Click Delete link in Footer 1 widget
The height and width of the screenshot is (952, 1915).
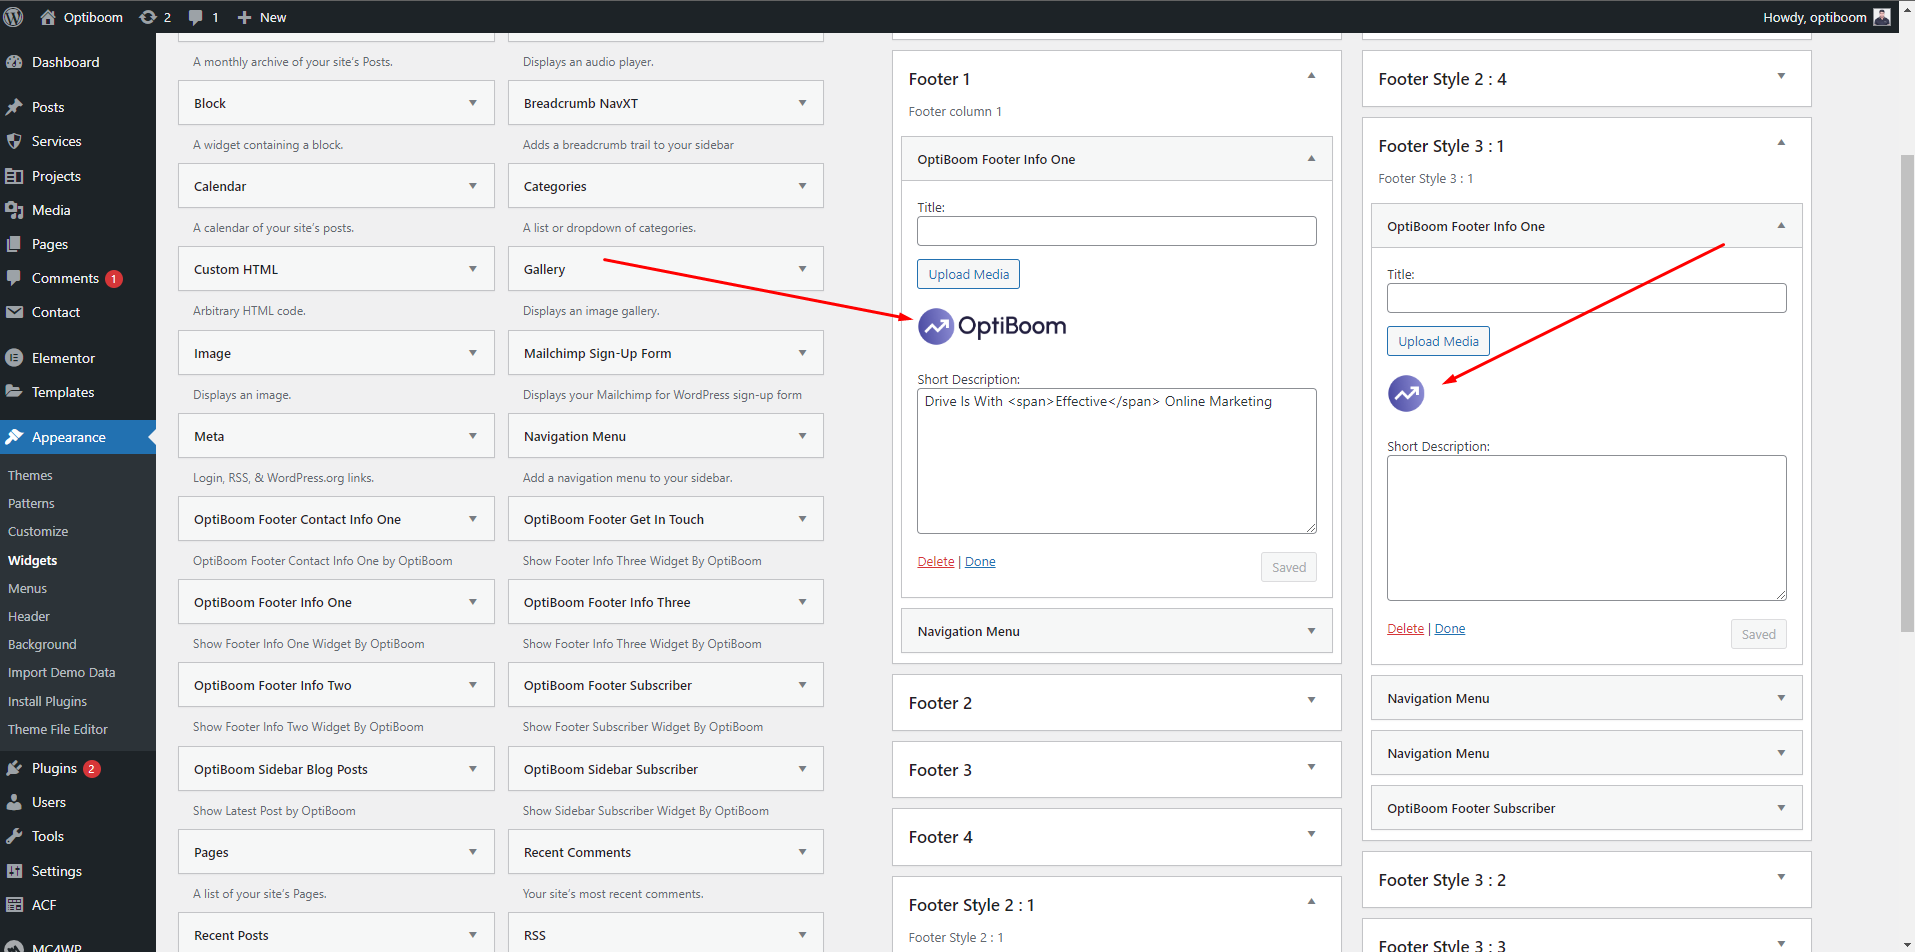pos(936,562)
